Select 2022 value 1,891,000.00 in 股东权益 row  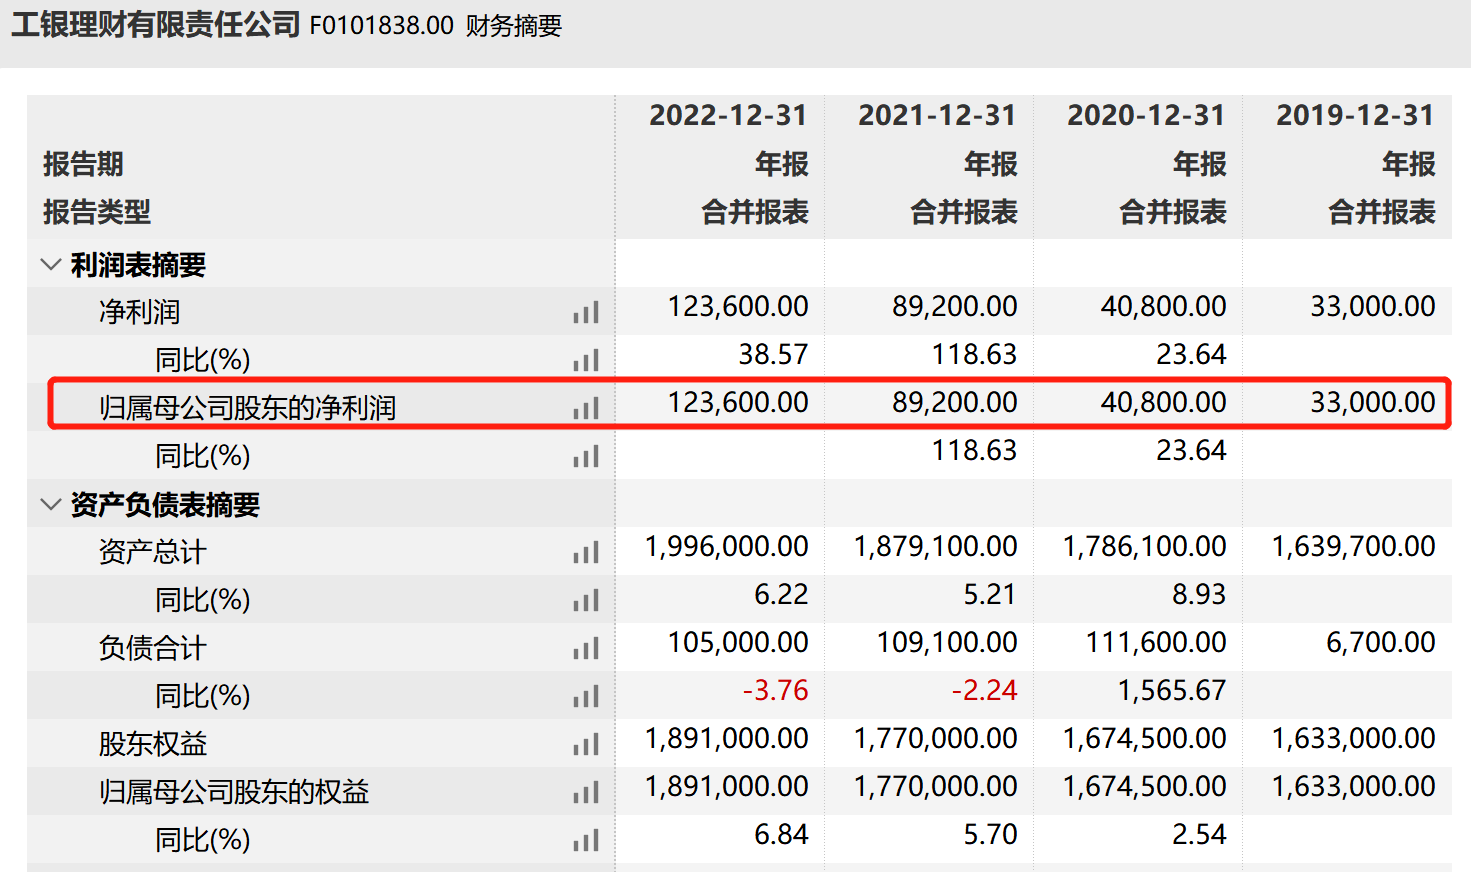(x=727, y=738)
